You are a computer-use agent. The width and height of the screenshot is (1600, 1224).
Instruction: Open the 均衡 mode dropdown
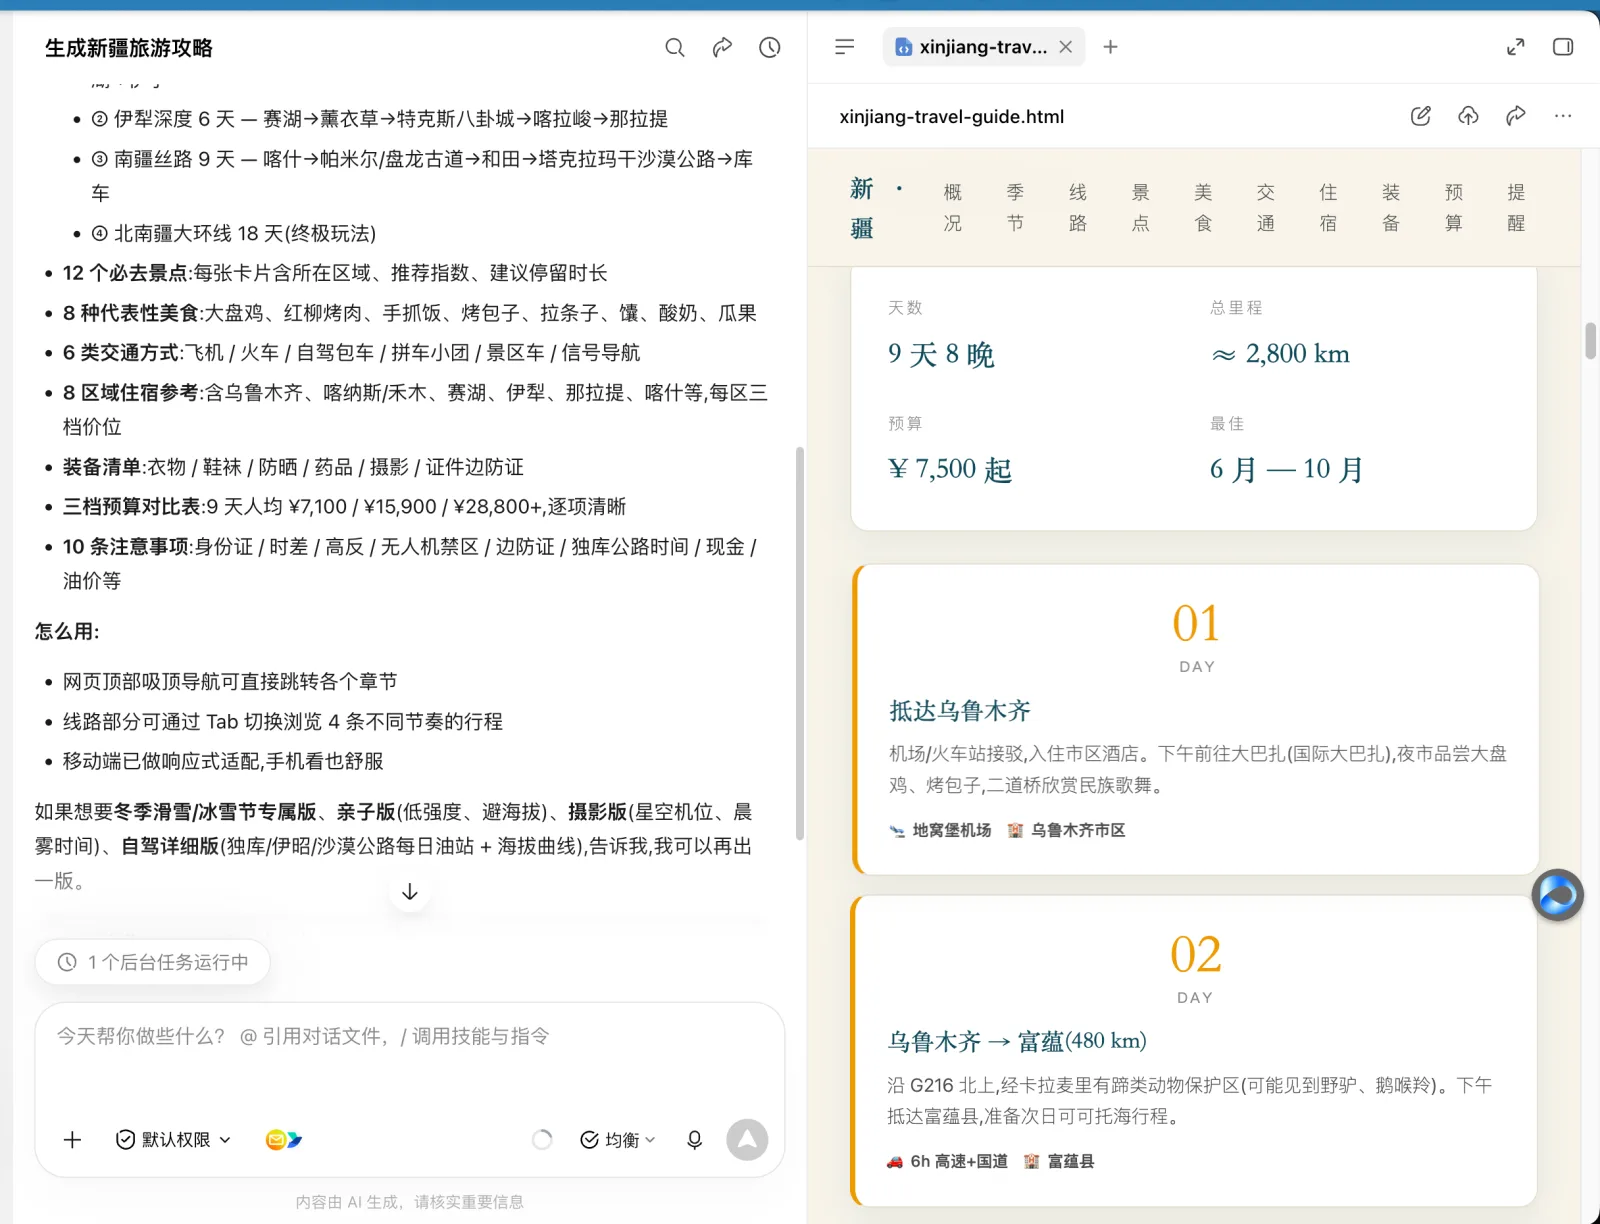click(618, 1140)
